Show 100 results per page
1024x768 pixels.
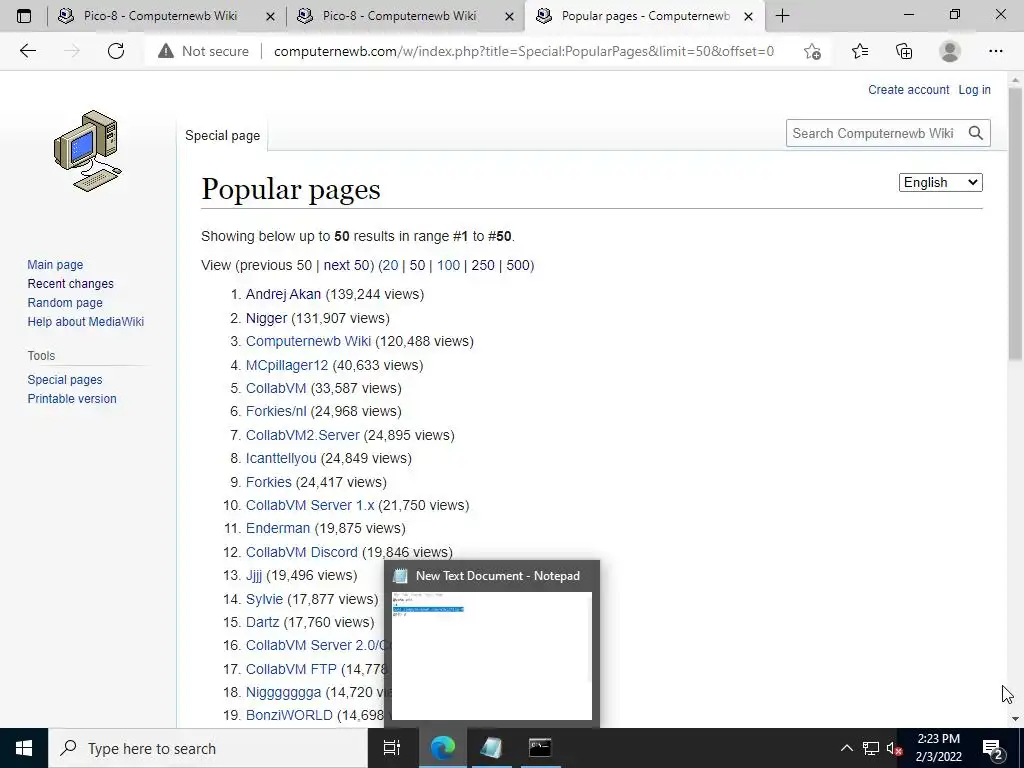(x=449, y=265)
